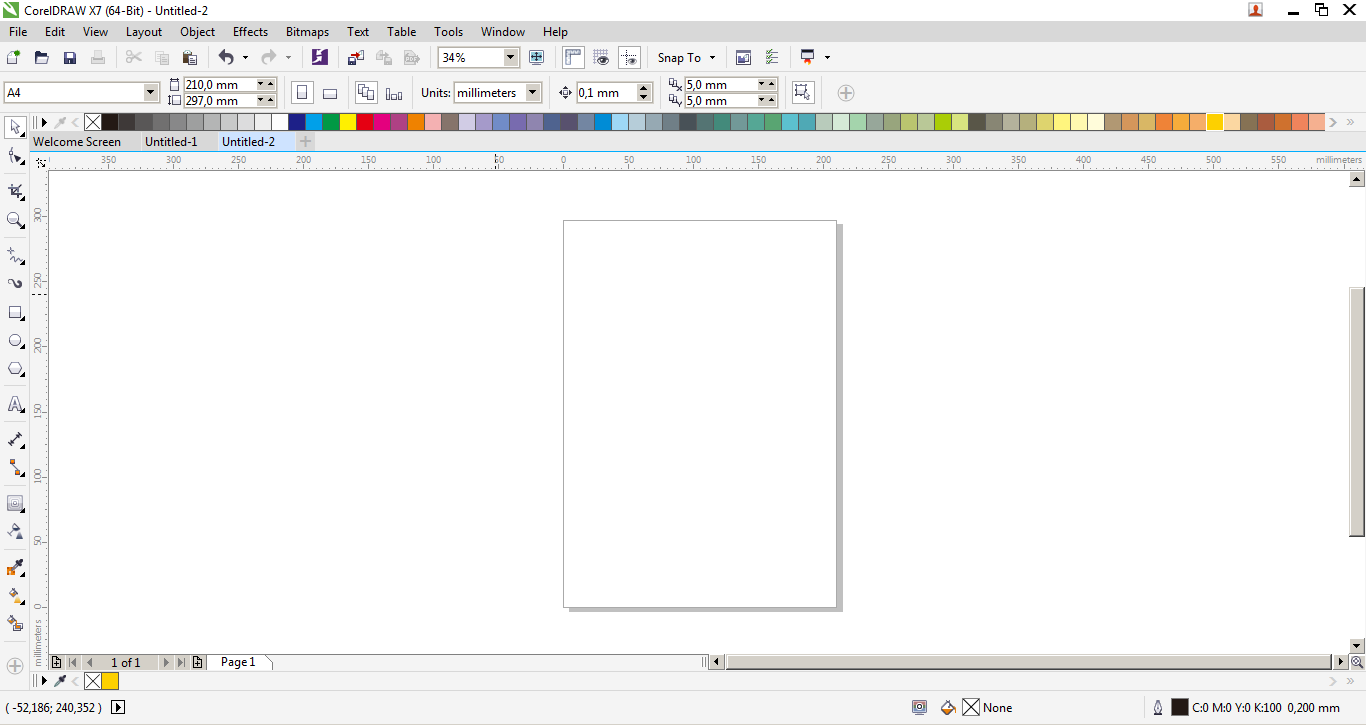Activate the Zoom tool

tap(15, 220)
